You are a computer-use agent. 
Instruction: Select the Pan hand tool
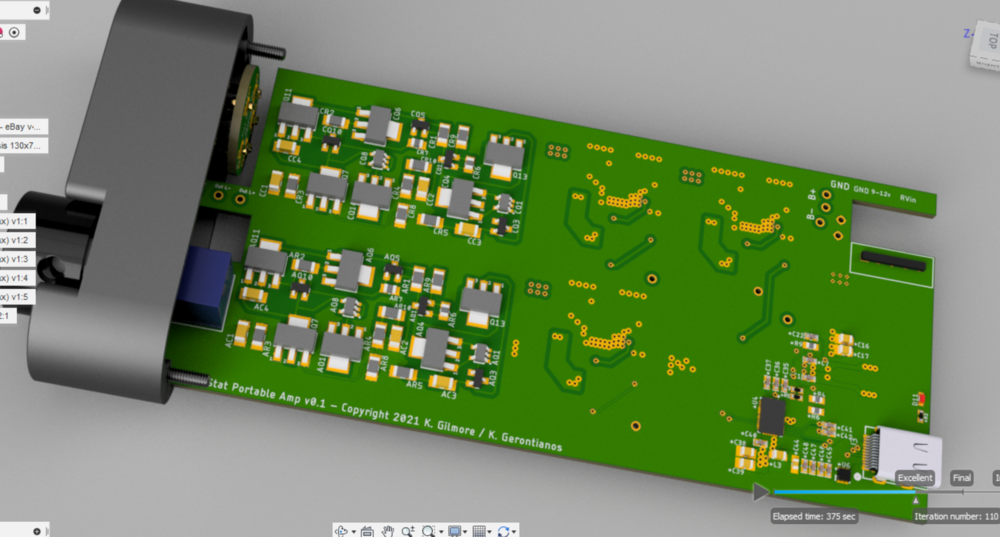[388, 531]
